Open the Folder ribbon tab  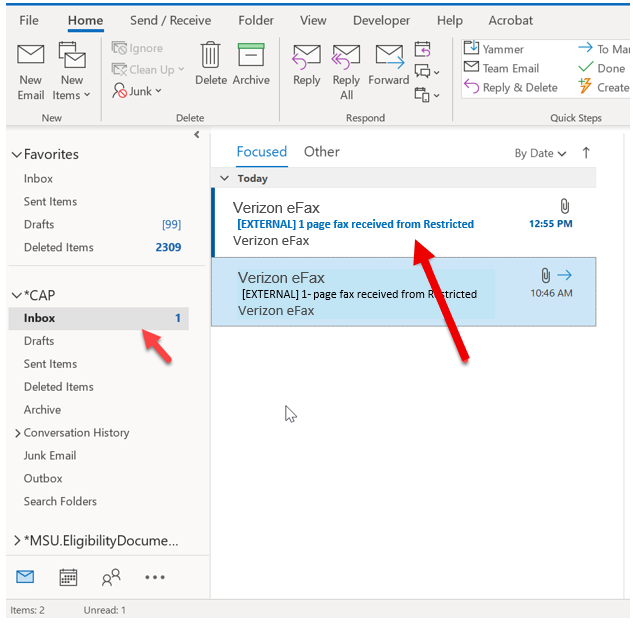coord(256,20)
